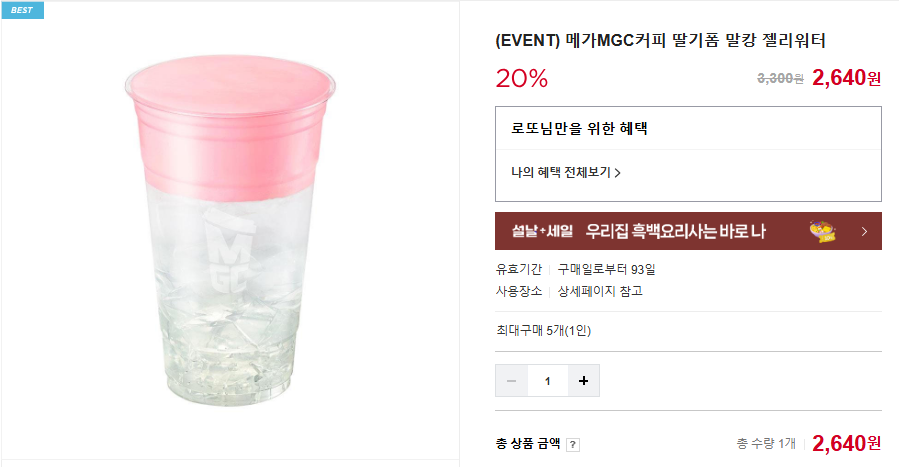
Task: Click the BEST badge on the product image
Action: (22, 10)
